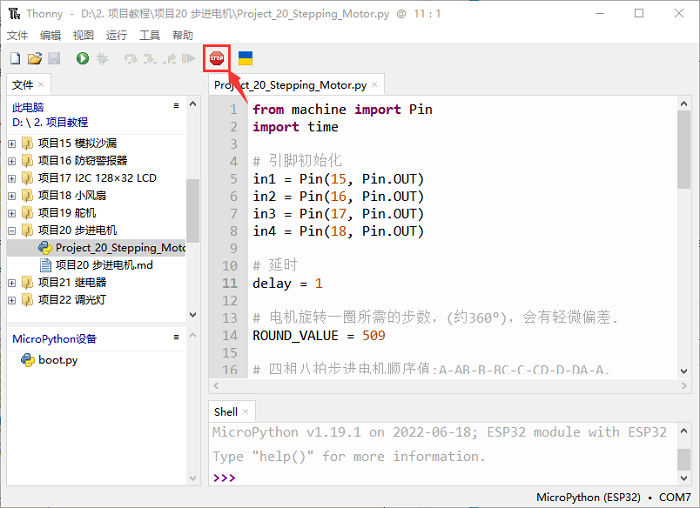Open the 工具 menu
700x508 pixels.
click(149, 35)
